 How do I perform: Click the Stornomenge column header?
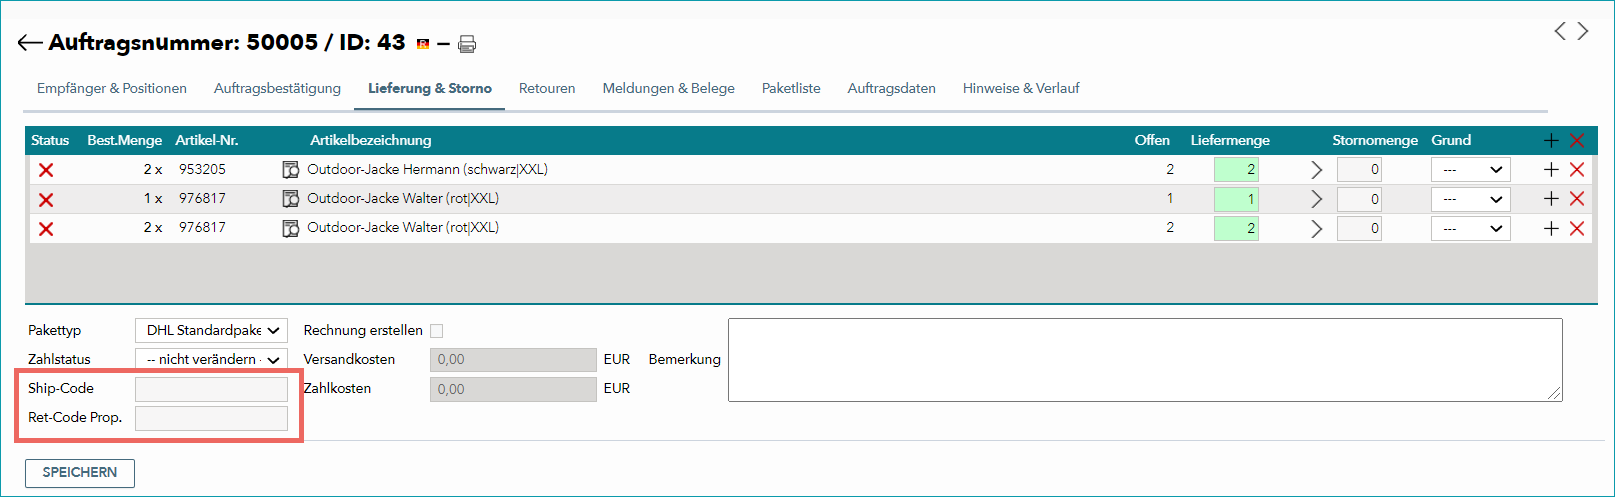1375,141
